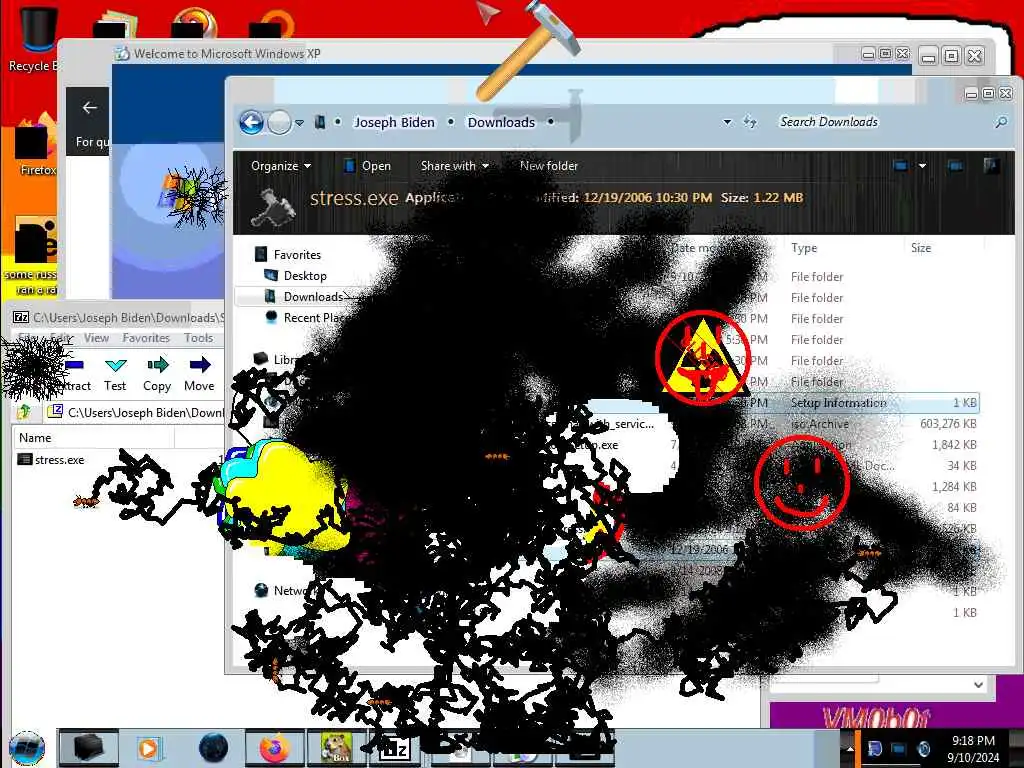Image resolution: width=1024 pixels, height=768 pixels.
Task: Open the Share with dropdown
Action: pos(455,166)
